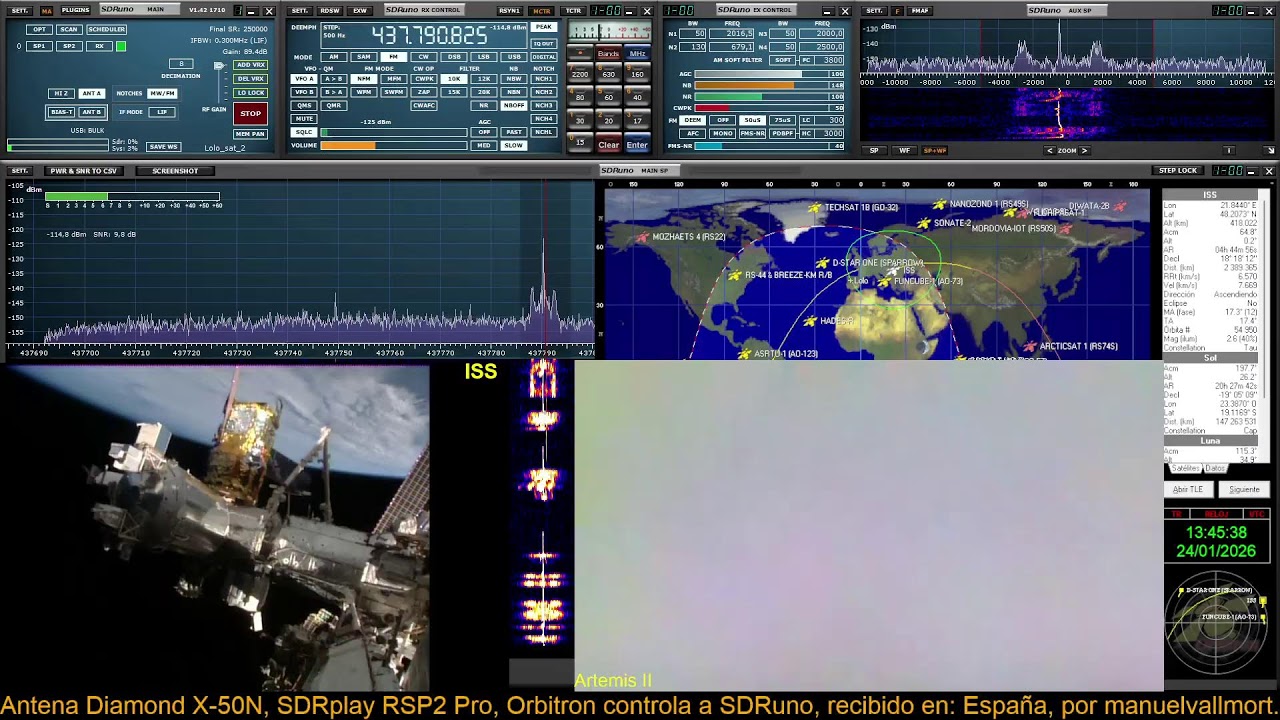1280x720 pixels.
Task: Change the LIF IF mode setting
Action: (x=162, y=112)
